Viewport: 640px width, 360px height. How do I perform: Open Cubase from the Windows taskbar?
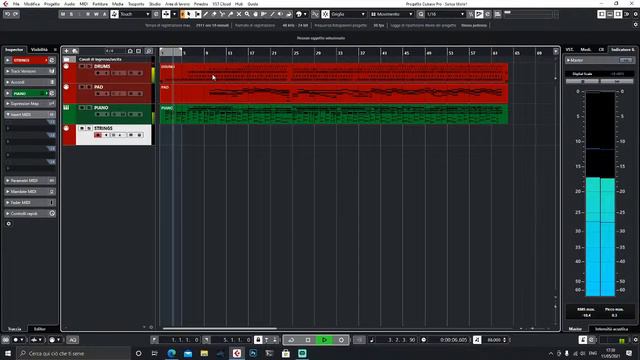(237, 353)
